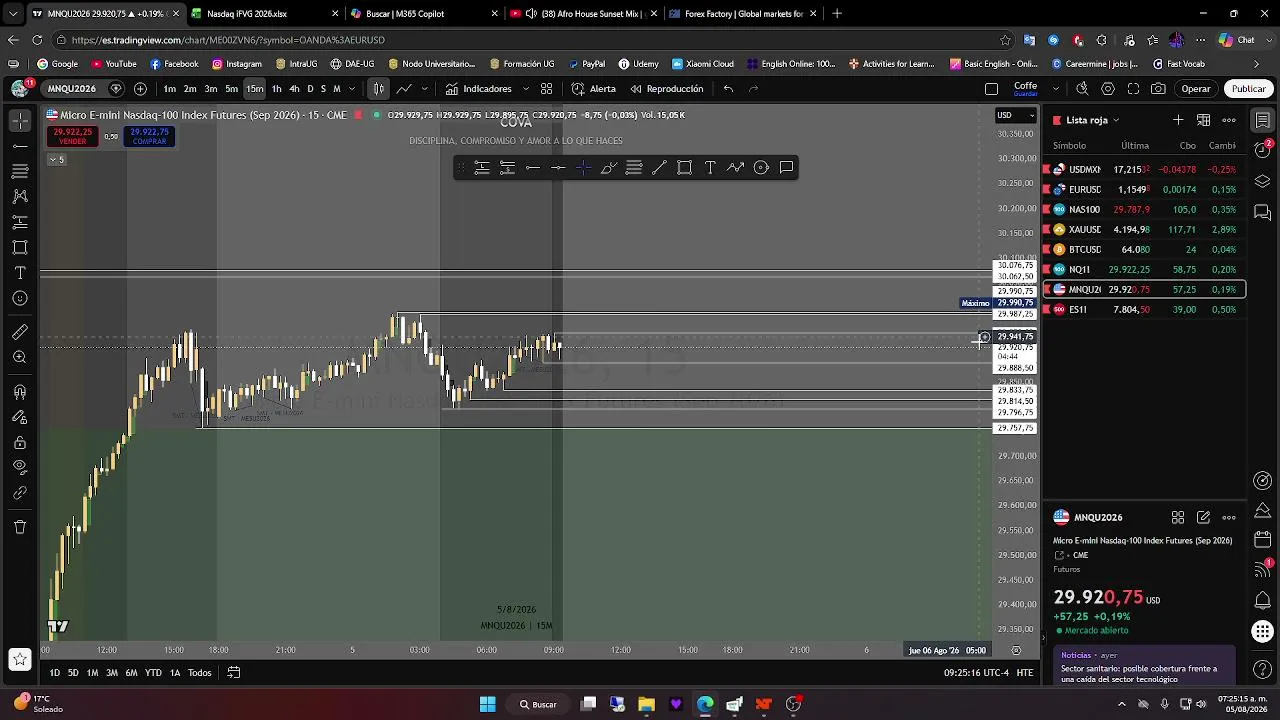The image size is (1280, 720).
Task: Click the trash remove objects icon
Action: (x=20, y=527)
